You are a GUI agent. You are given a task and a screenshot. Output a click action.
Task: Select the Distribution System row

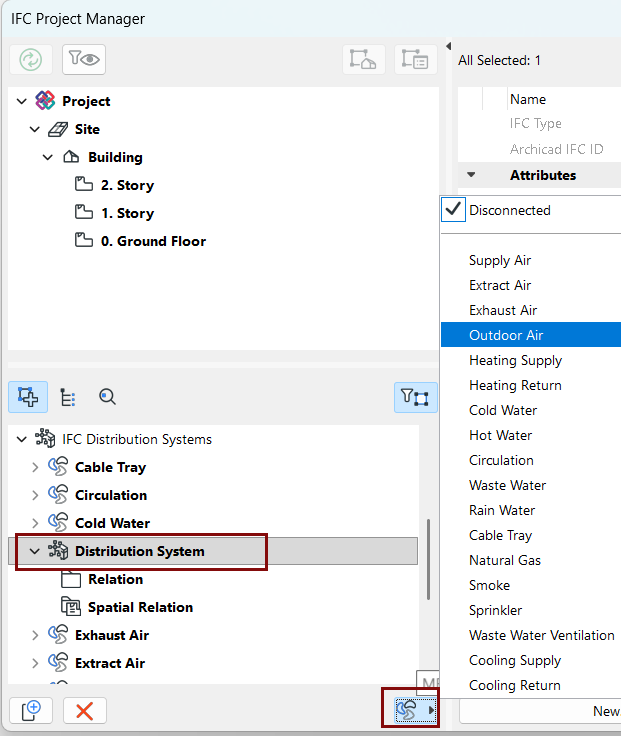(213, 551)
